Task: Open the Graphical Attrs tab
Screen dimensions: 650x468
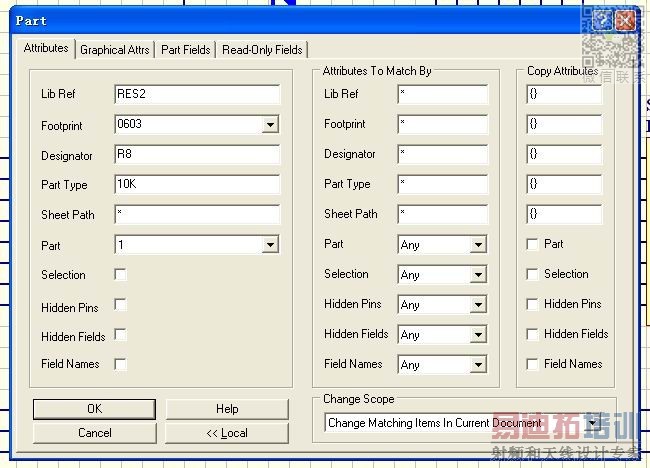Action: click(115, 50)
